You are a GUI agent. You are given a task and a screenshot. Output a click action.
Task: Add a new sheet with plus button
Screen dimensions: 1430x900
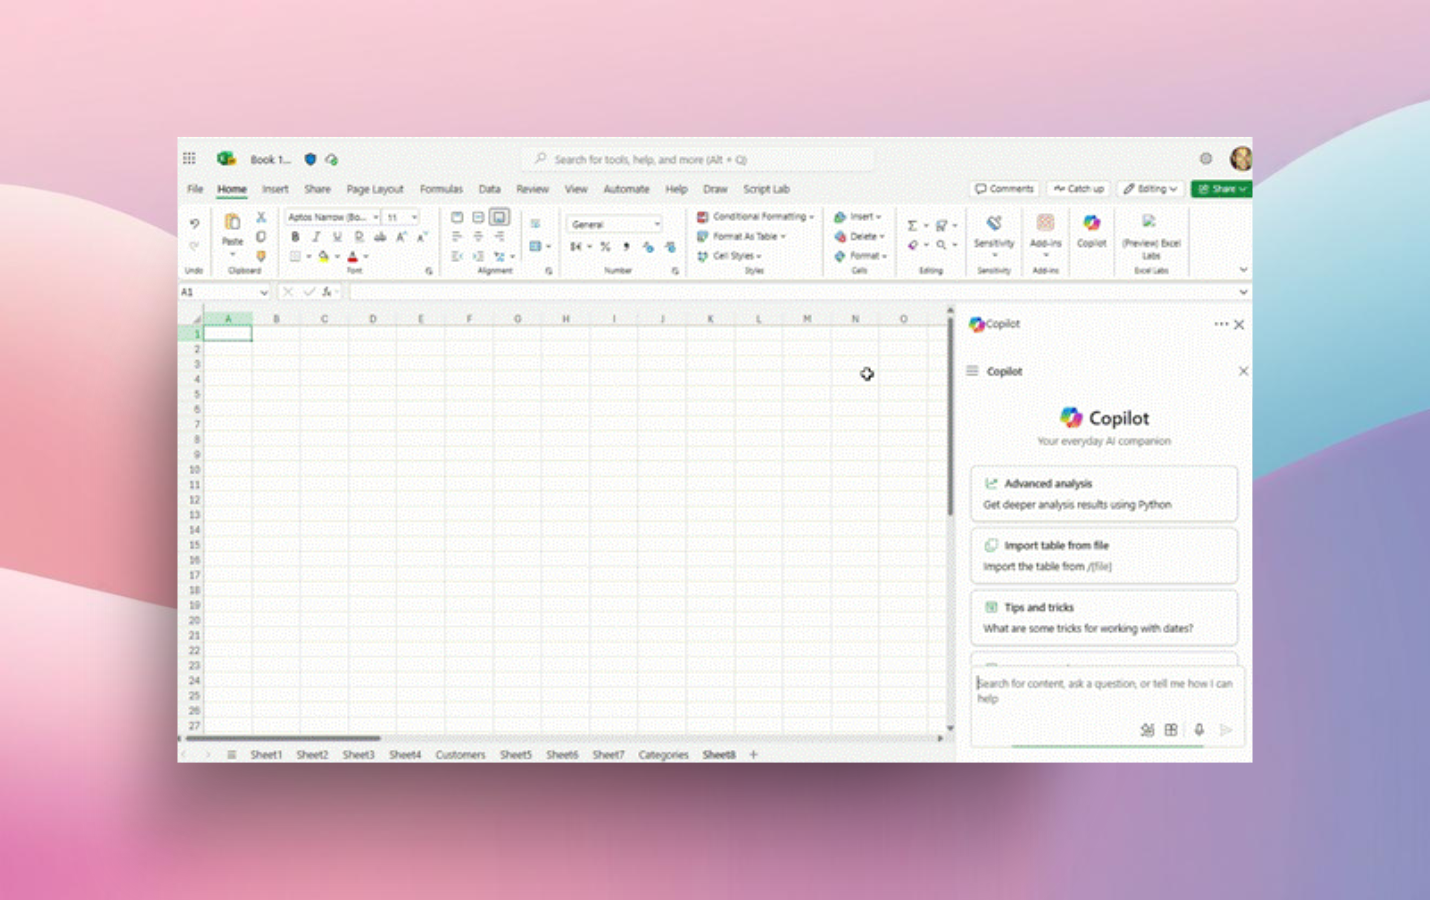pyautogui.click(x=754, y=755)
